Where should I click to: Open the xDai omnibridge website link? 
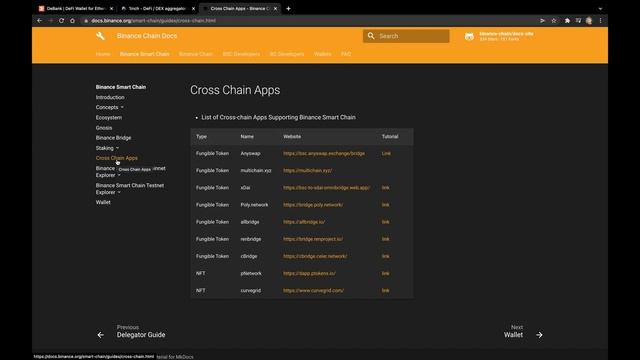click(327, 188)
